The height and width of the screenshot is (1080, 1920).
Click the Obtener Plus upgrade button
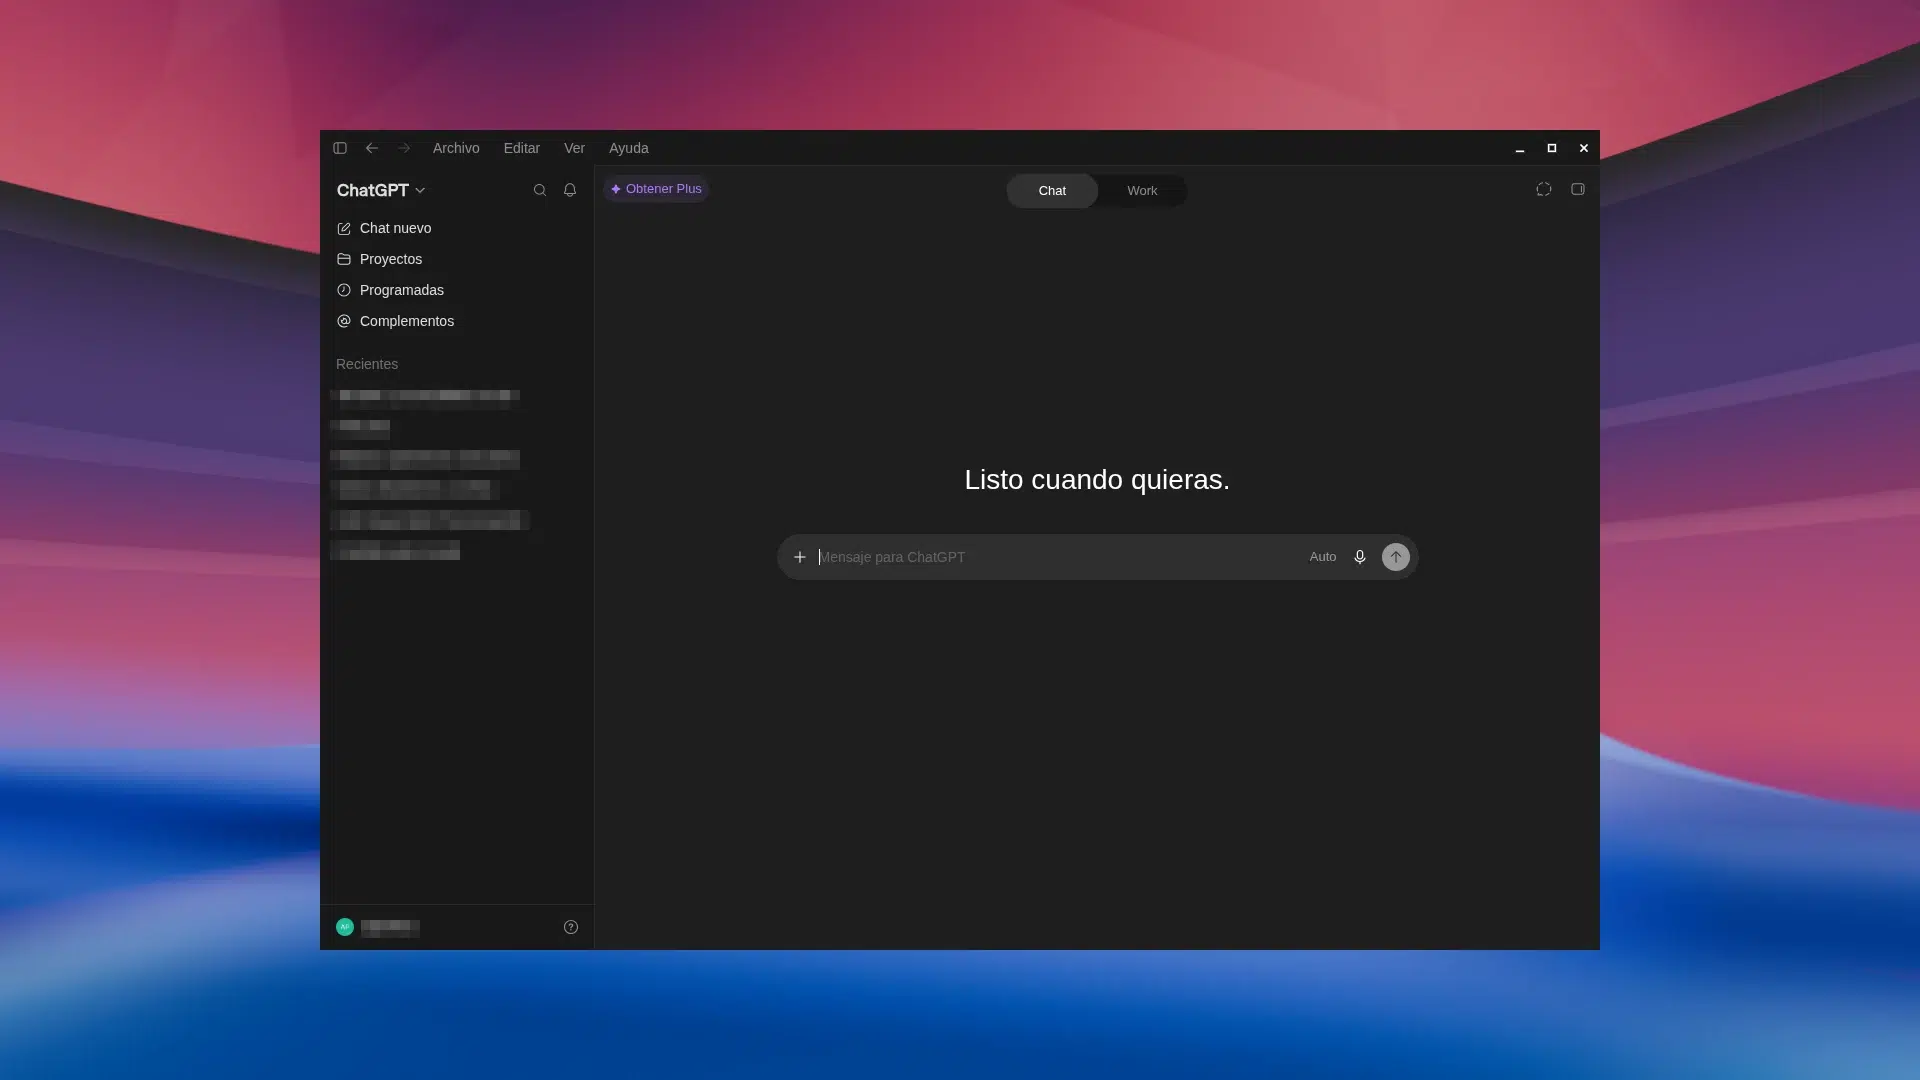click(x=656, y=189)
